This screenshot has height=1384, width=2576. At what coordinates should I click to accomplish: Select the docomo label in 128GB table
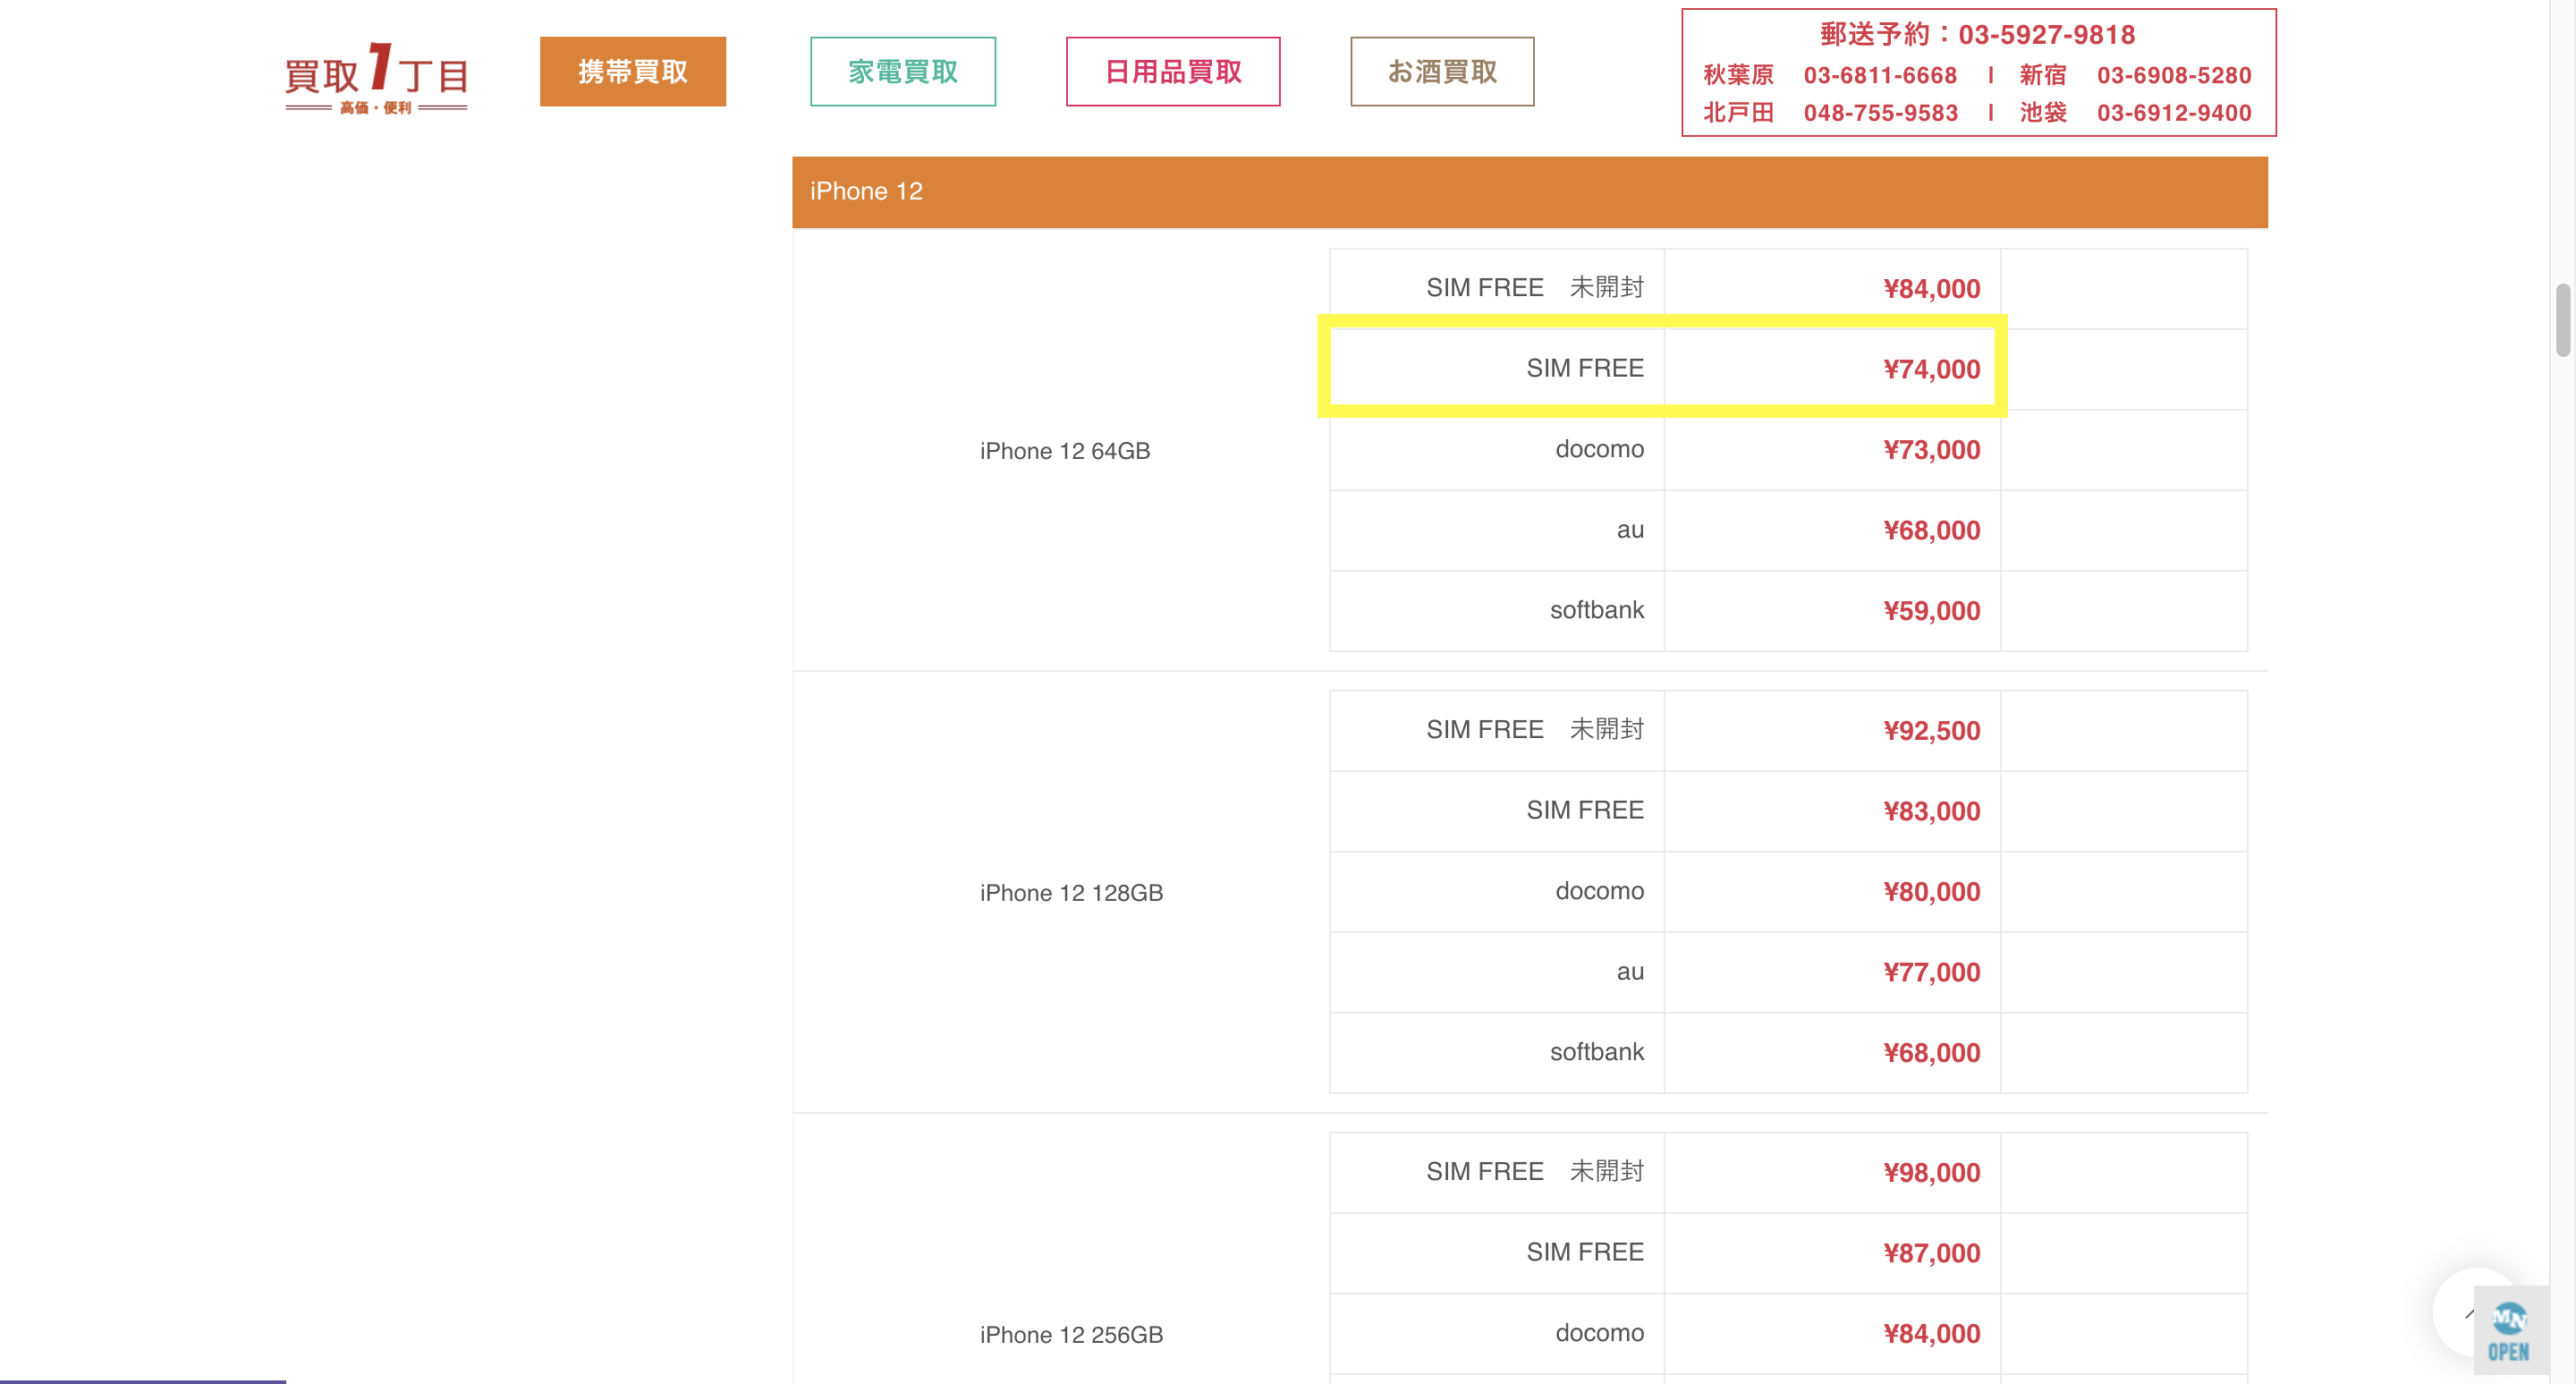[x=1599, y=891]
